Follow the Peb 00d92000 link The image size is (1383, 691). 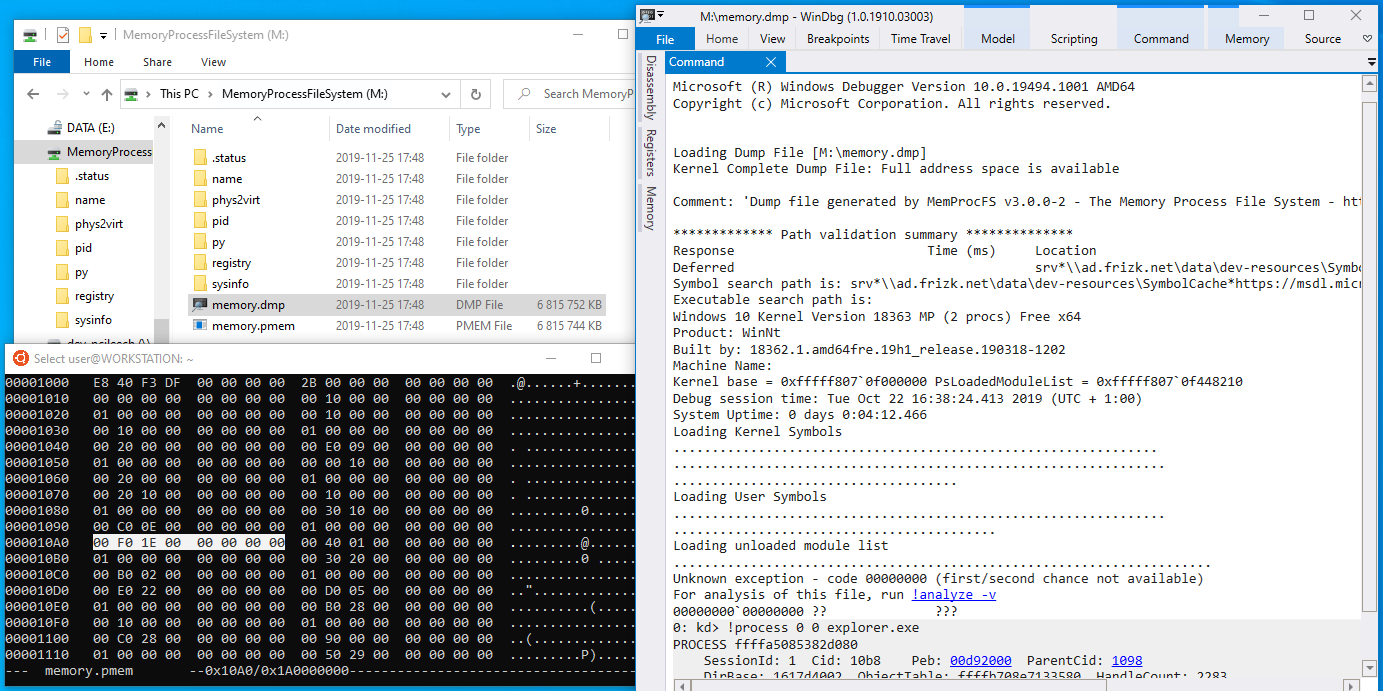(980, 661)
